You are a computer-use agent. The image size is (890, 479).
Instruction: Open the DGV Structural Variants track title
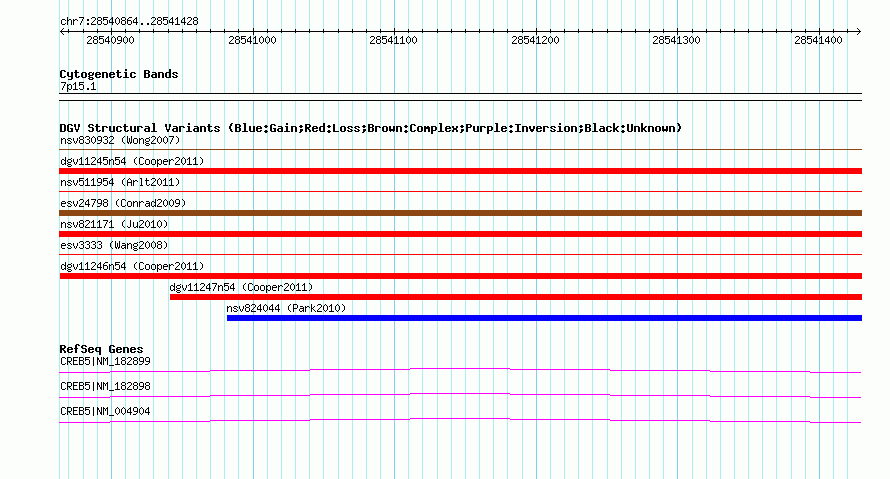click(371, 128)
